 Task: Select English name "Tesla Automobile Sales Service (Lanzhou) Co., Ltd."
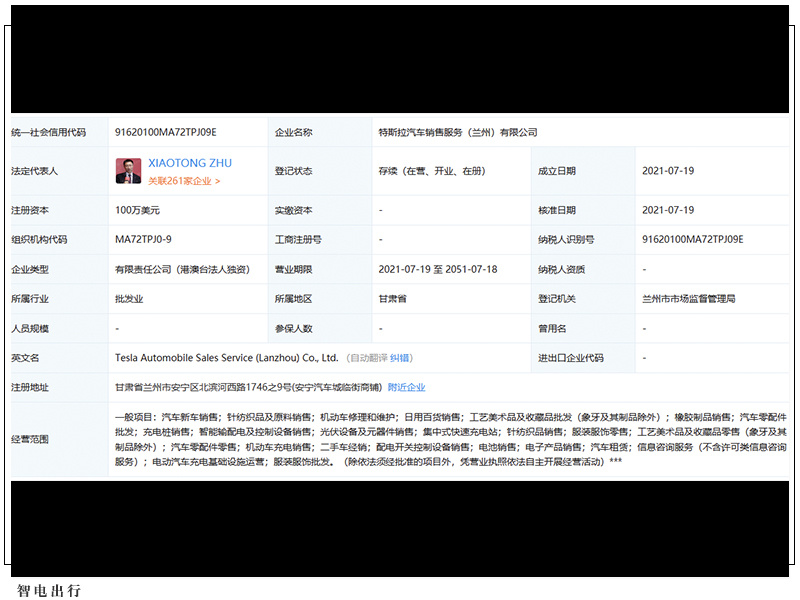[227, 358]
